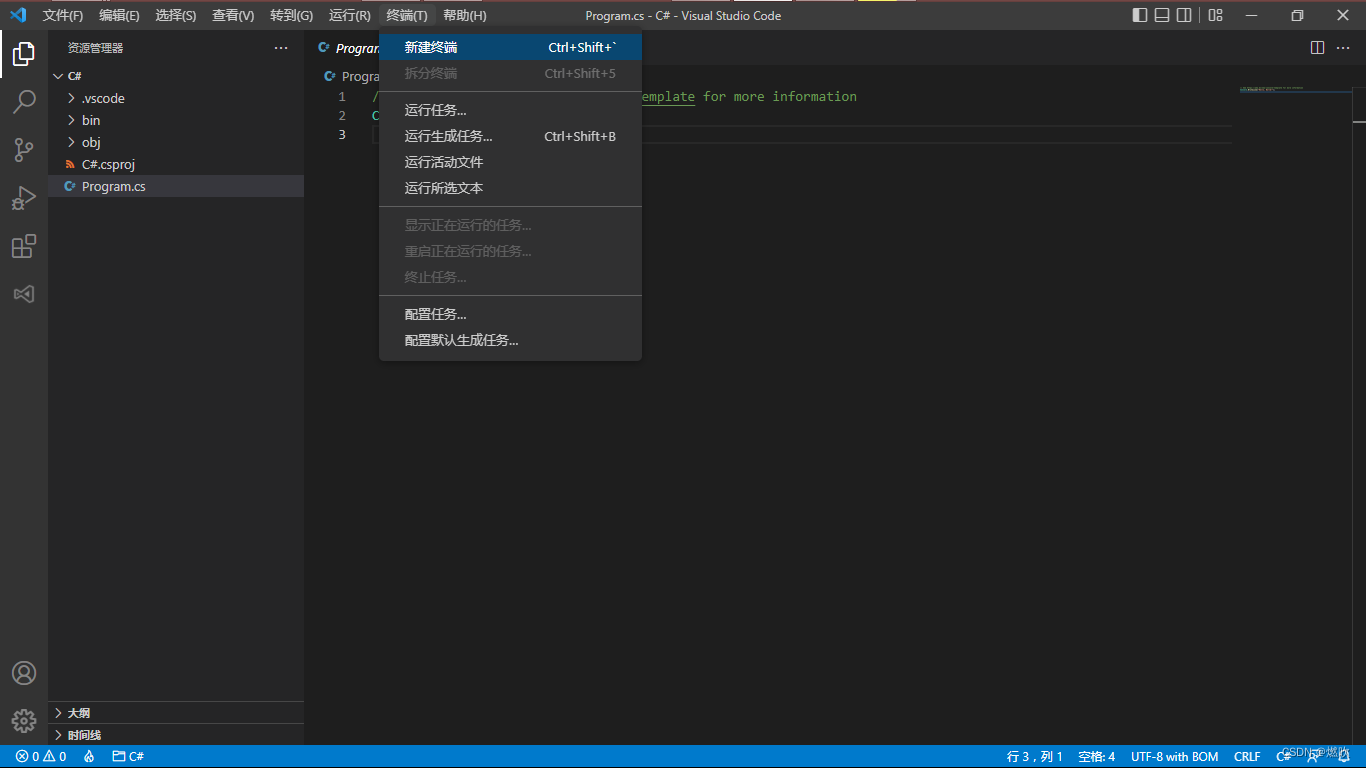The height and width of the screenshot is (768, 1366).
Task: Click the 资源管理器 explorer header
Action: click(96, 48)
